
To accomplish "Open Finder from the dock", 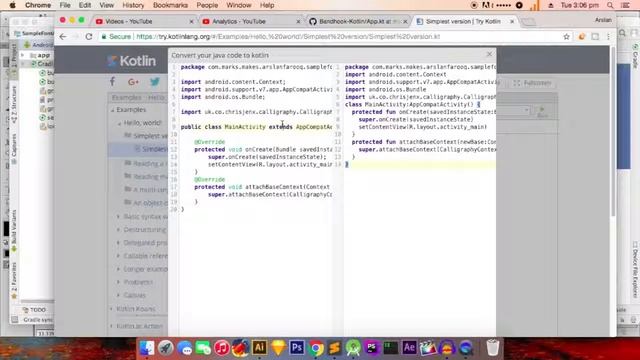I will click(147, 348).
